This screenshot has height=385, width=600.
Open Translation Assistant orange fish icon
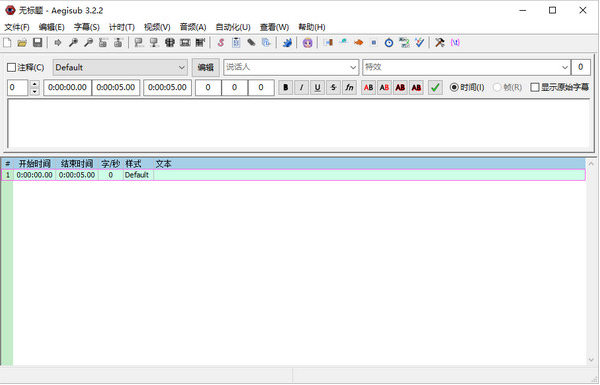pos(359,42)
